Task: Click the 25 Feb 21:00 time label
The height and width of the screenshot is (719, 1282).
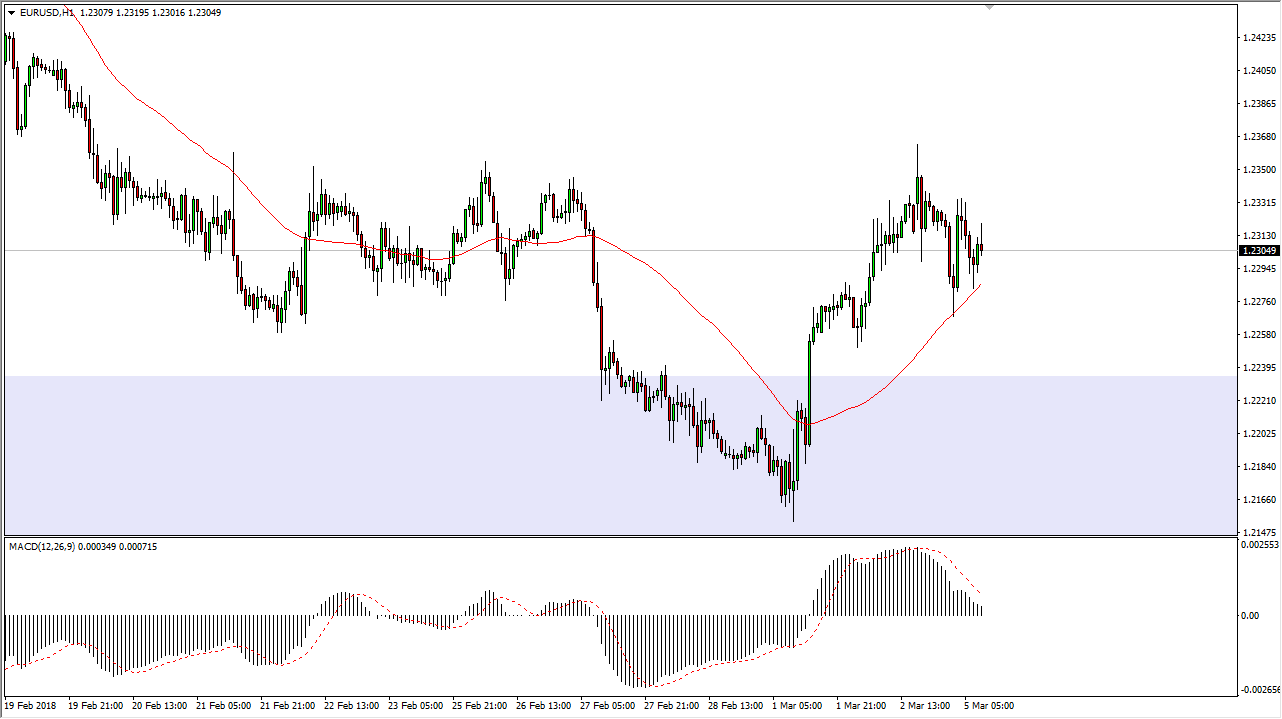Action: (479, 705)
